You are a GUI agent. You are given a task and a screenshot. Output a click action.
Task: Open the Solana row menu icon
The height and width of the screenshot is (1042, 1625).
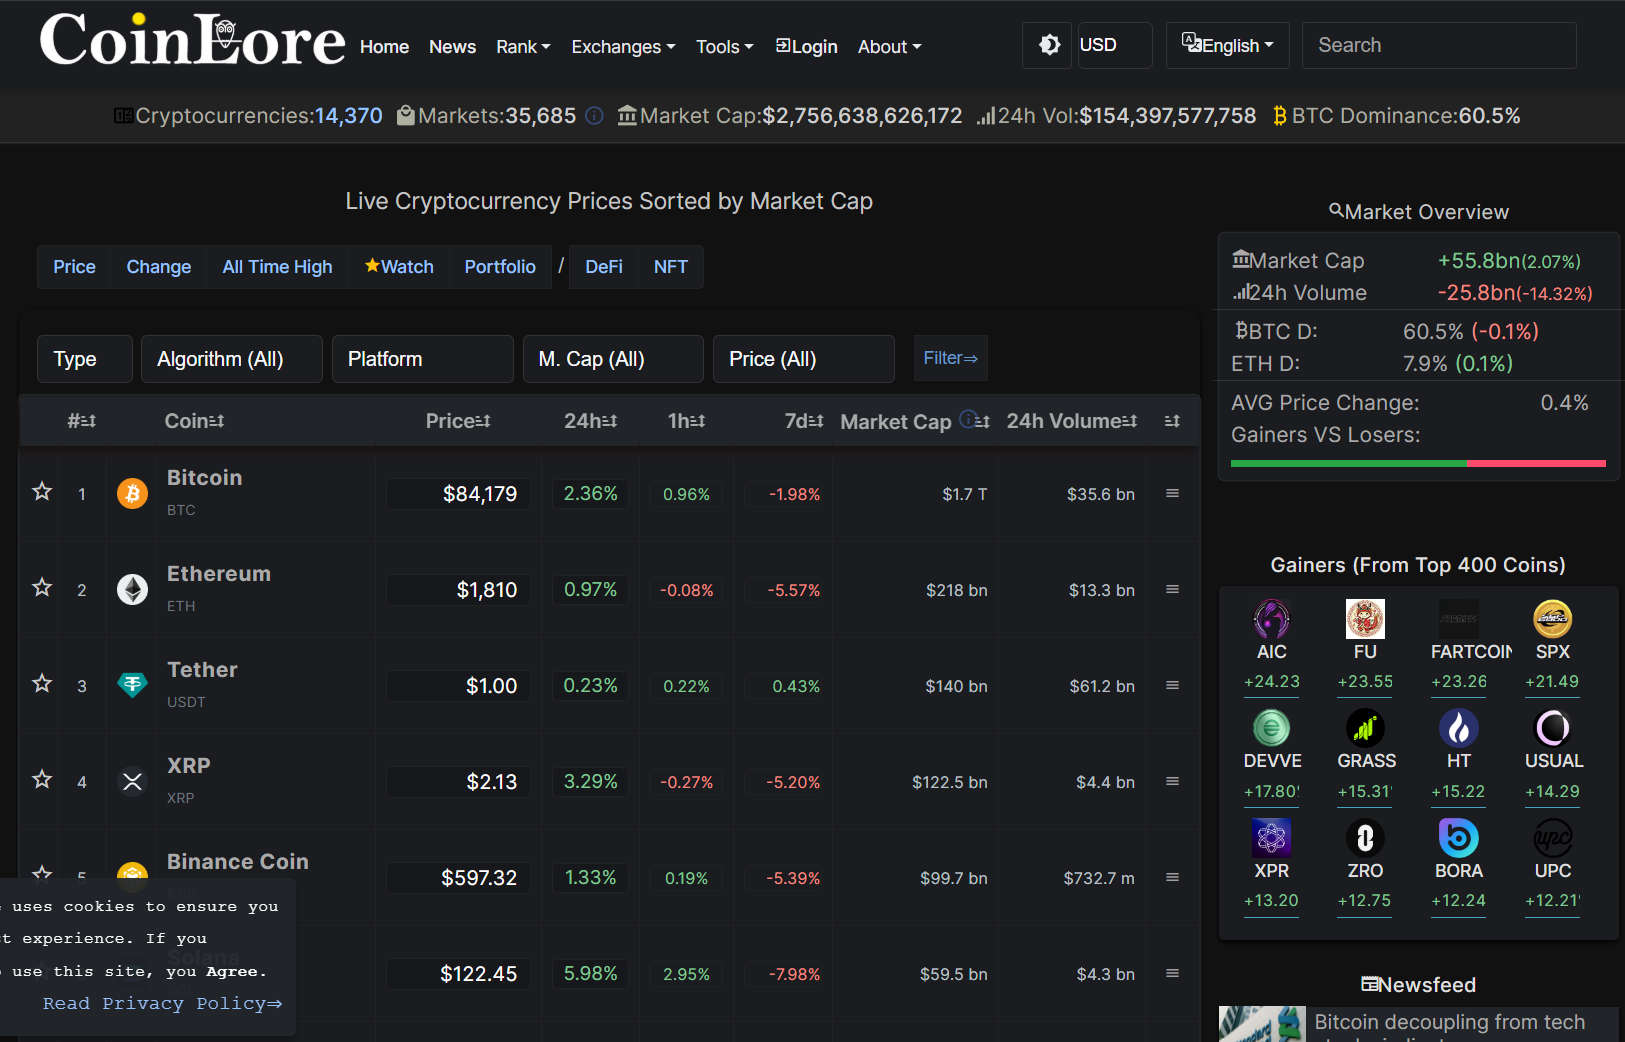tap(1172, 973)
